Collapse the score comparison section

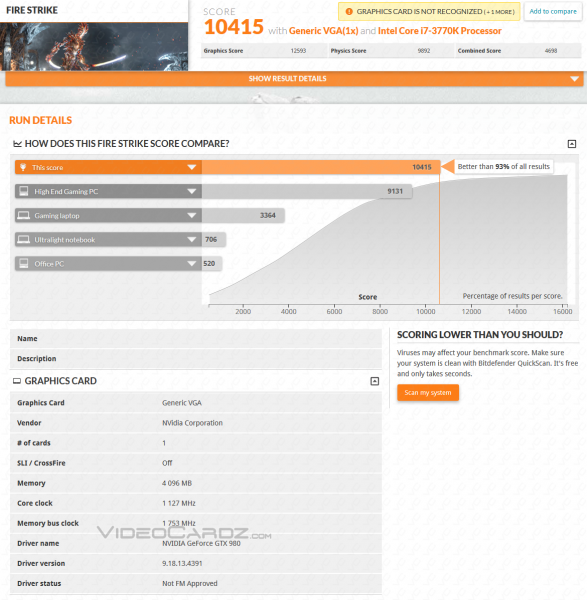(x=572, y=144)
